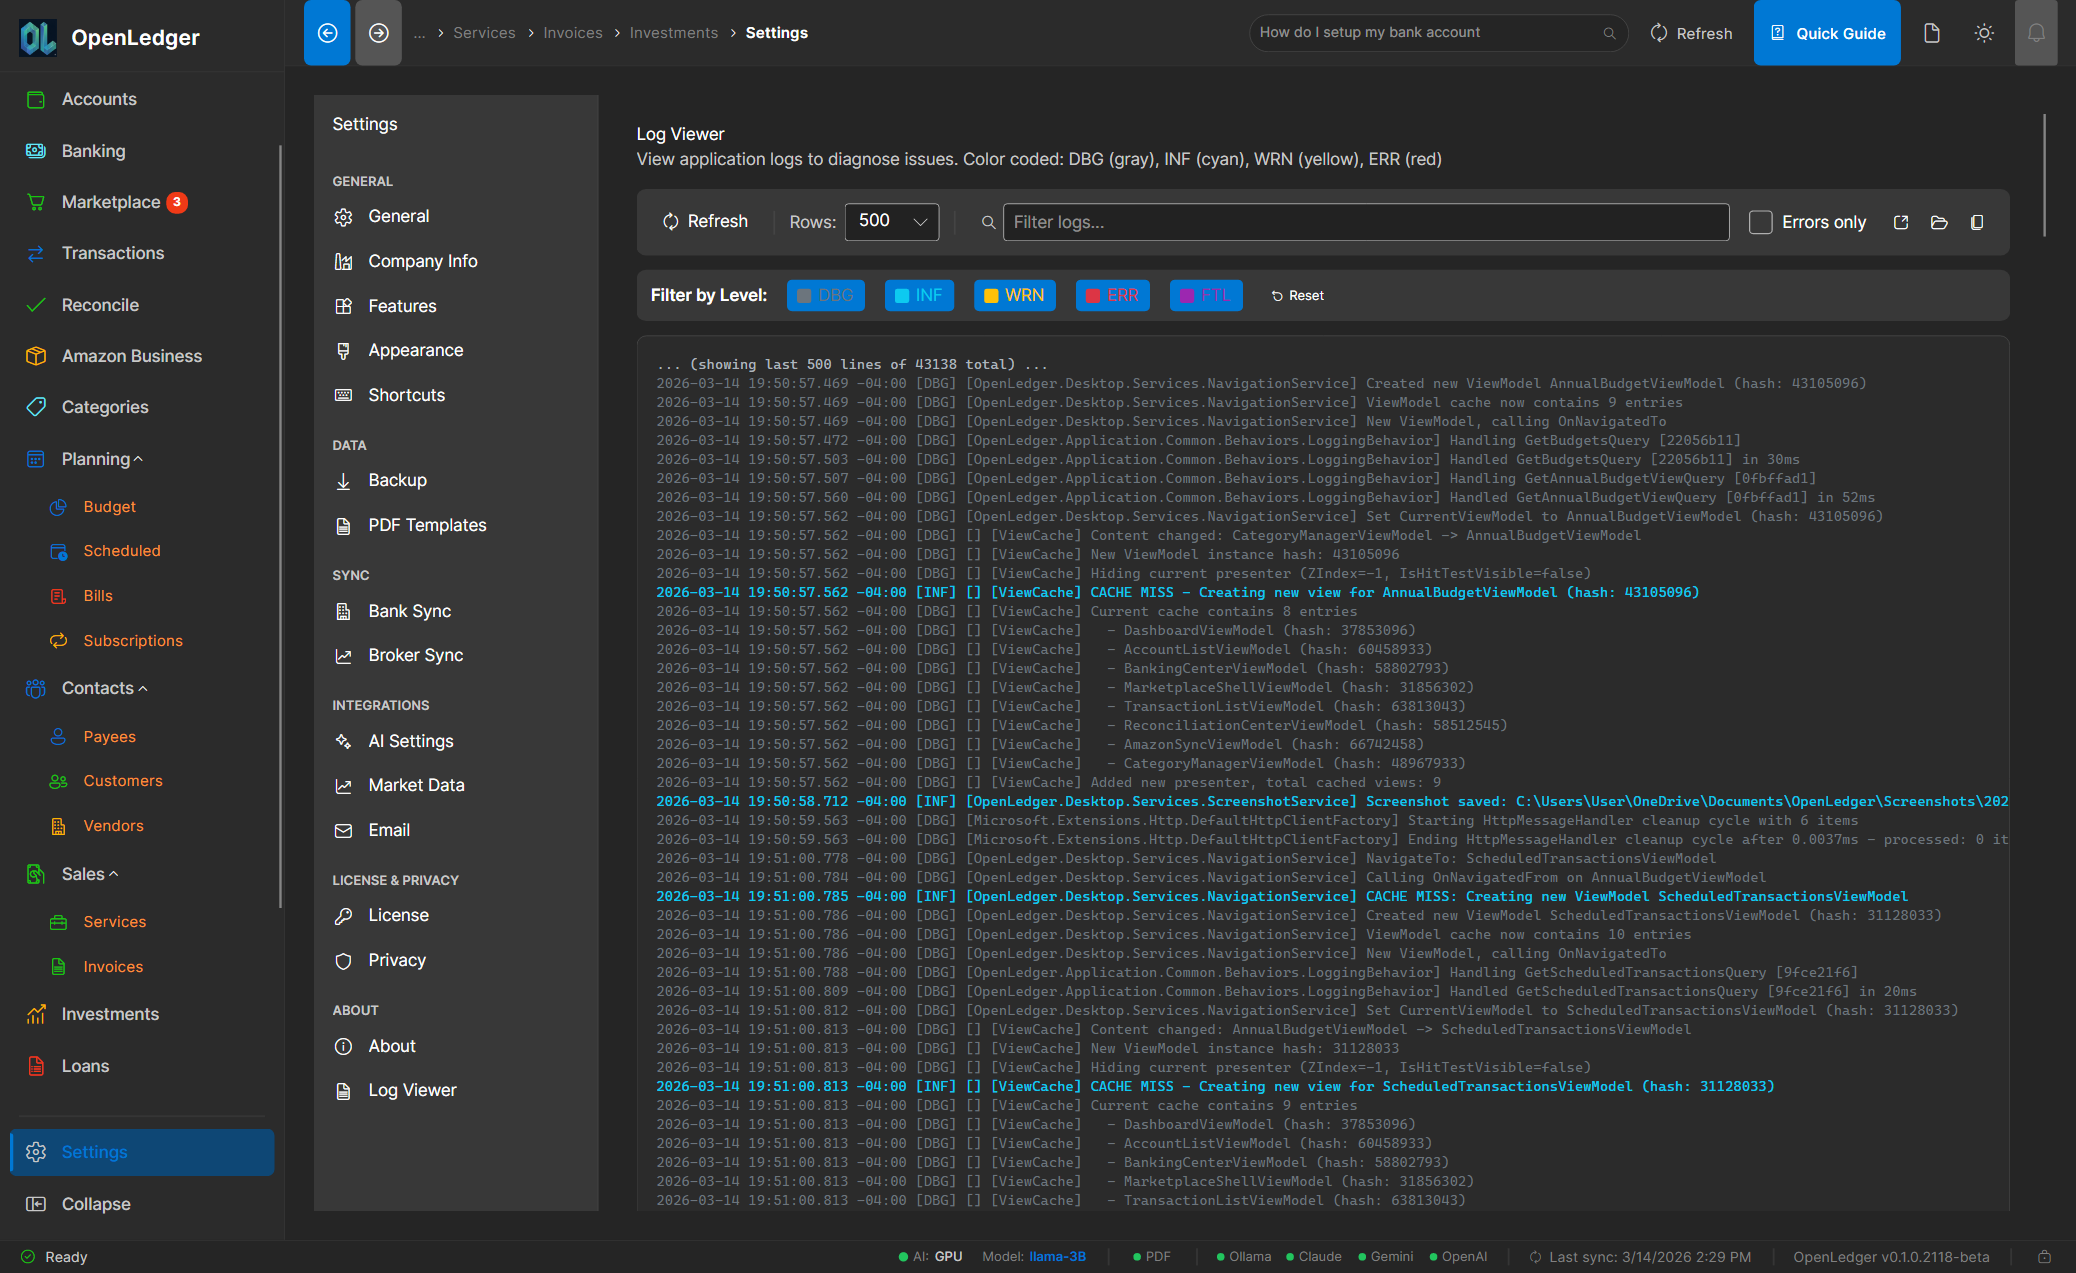The height and width of the screenshot is (1273, 2076).
Task: Toggle the DBG log level filter
Action: click(825, 295)
